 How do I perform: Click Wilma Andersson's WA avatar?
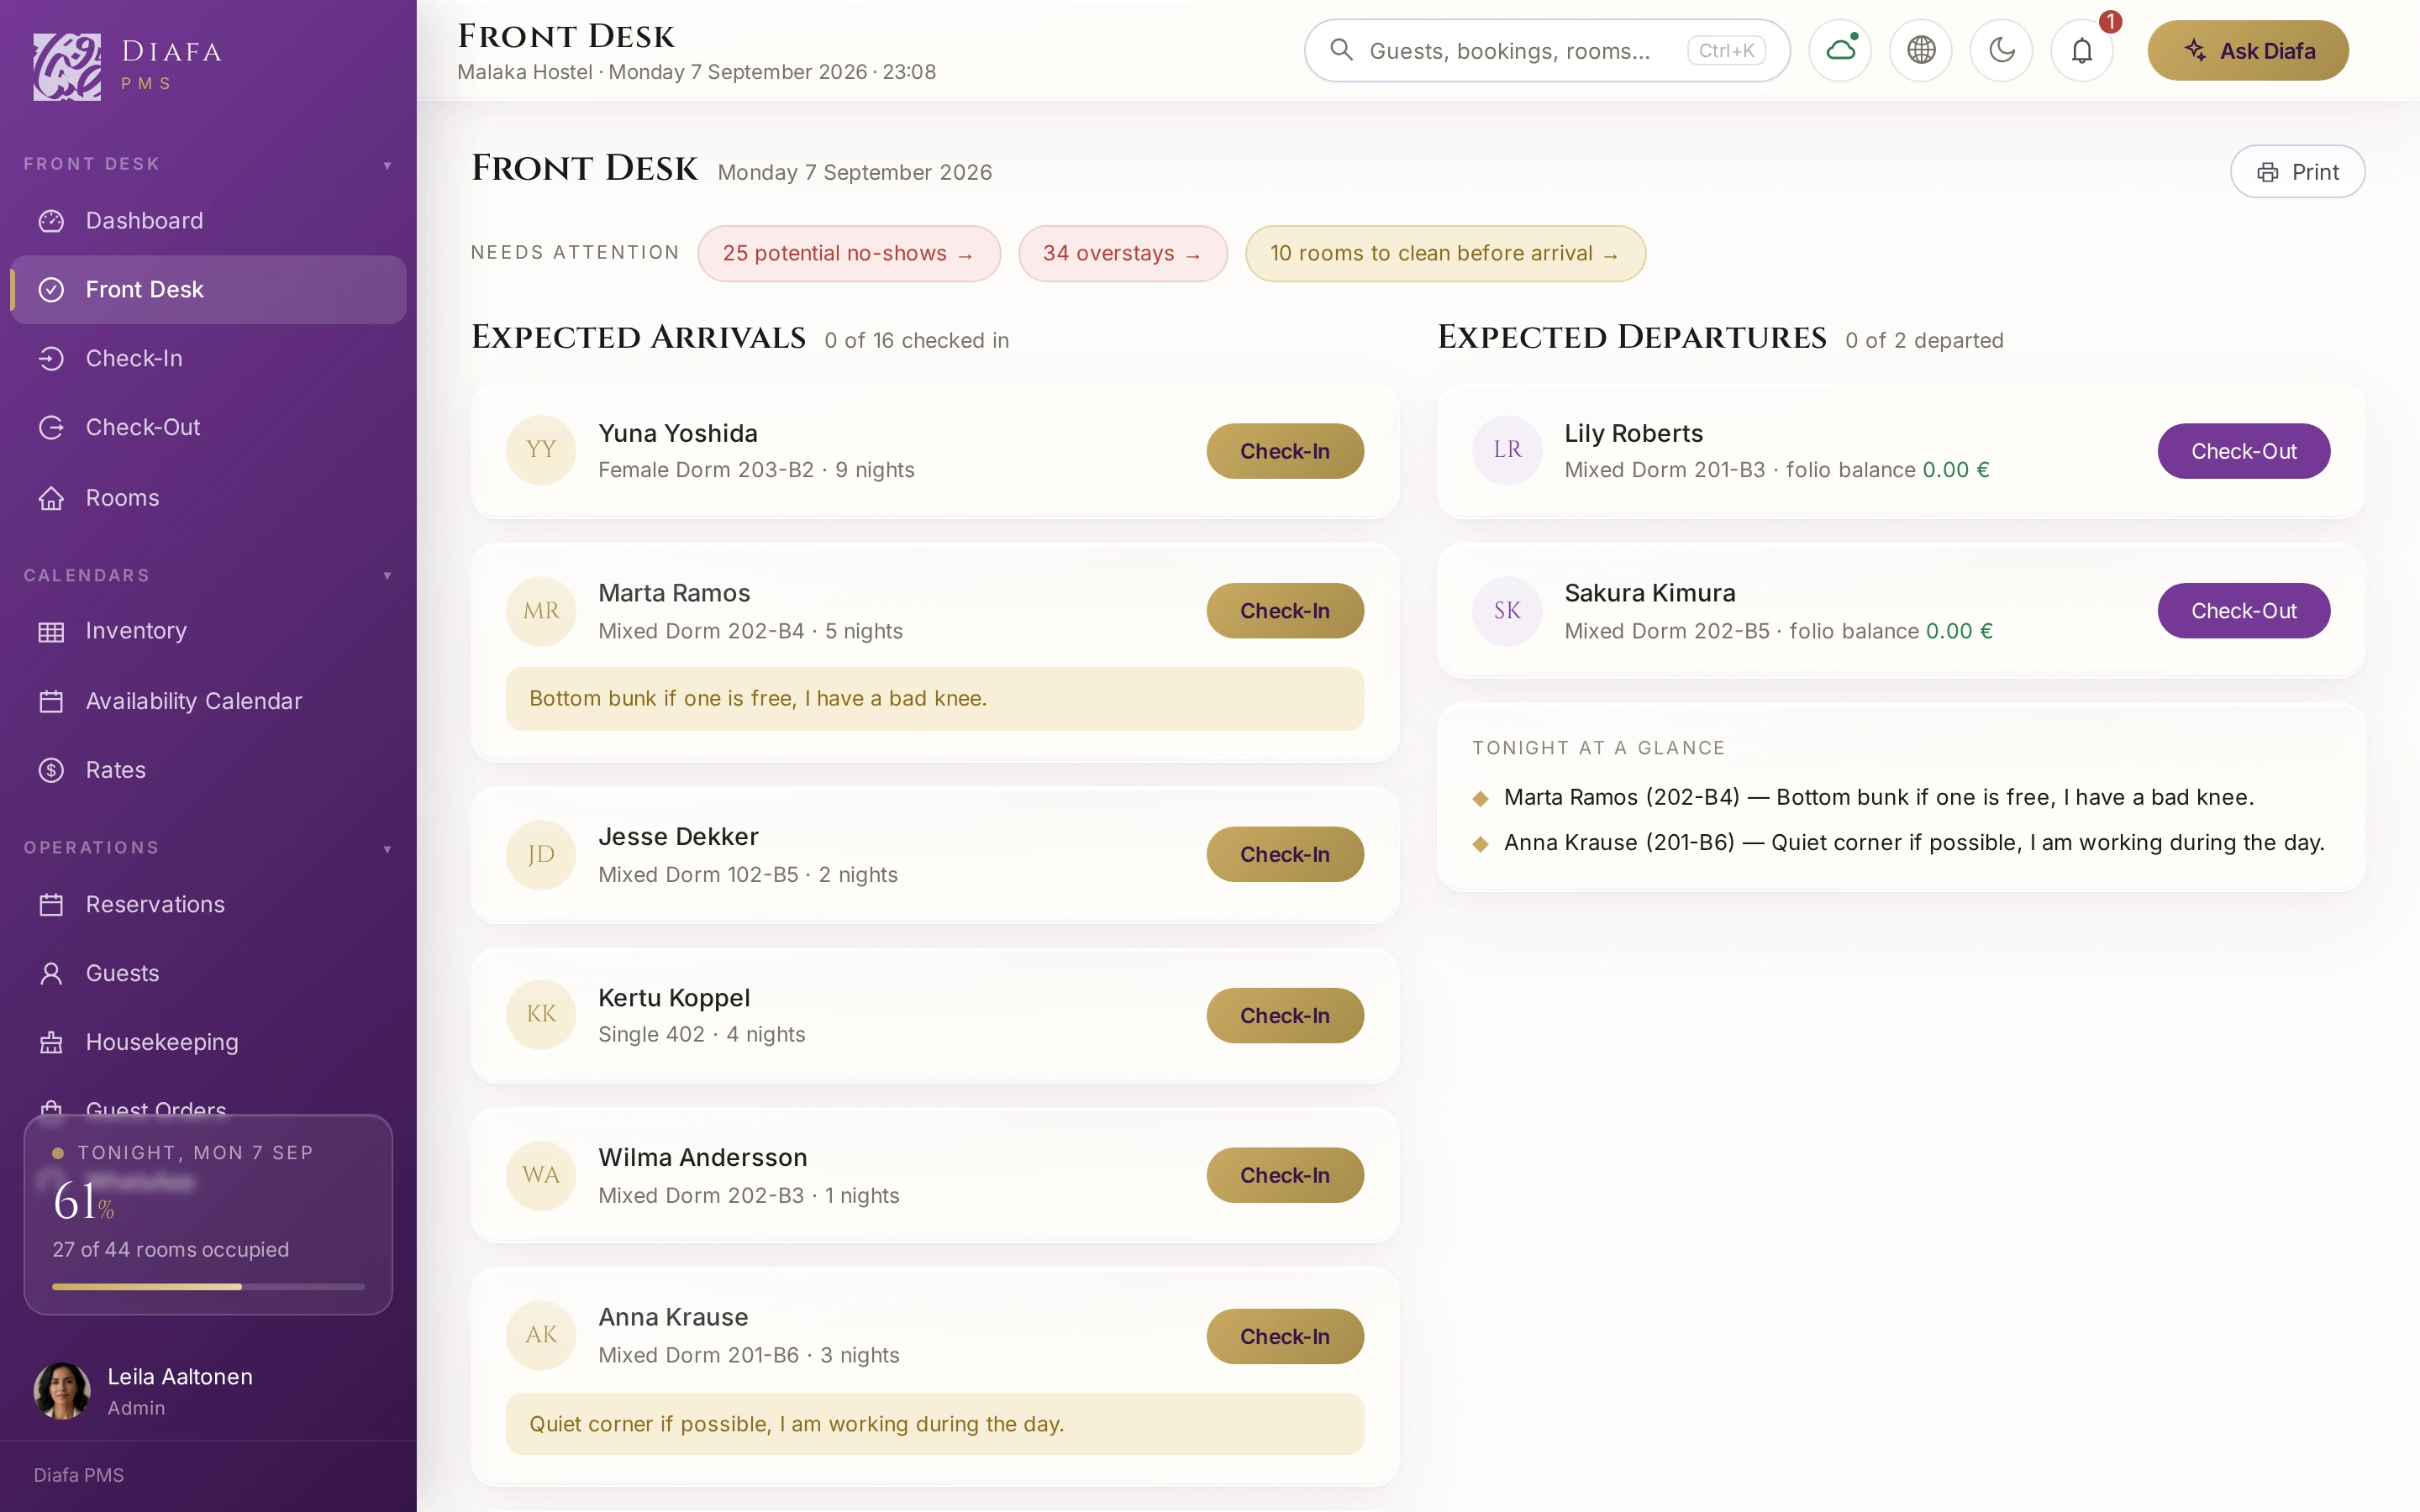tap(541, 1175)
